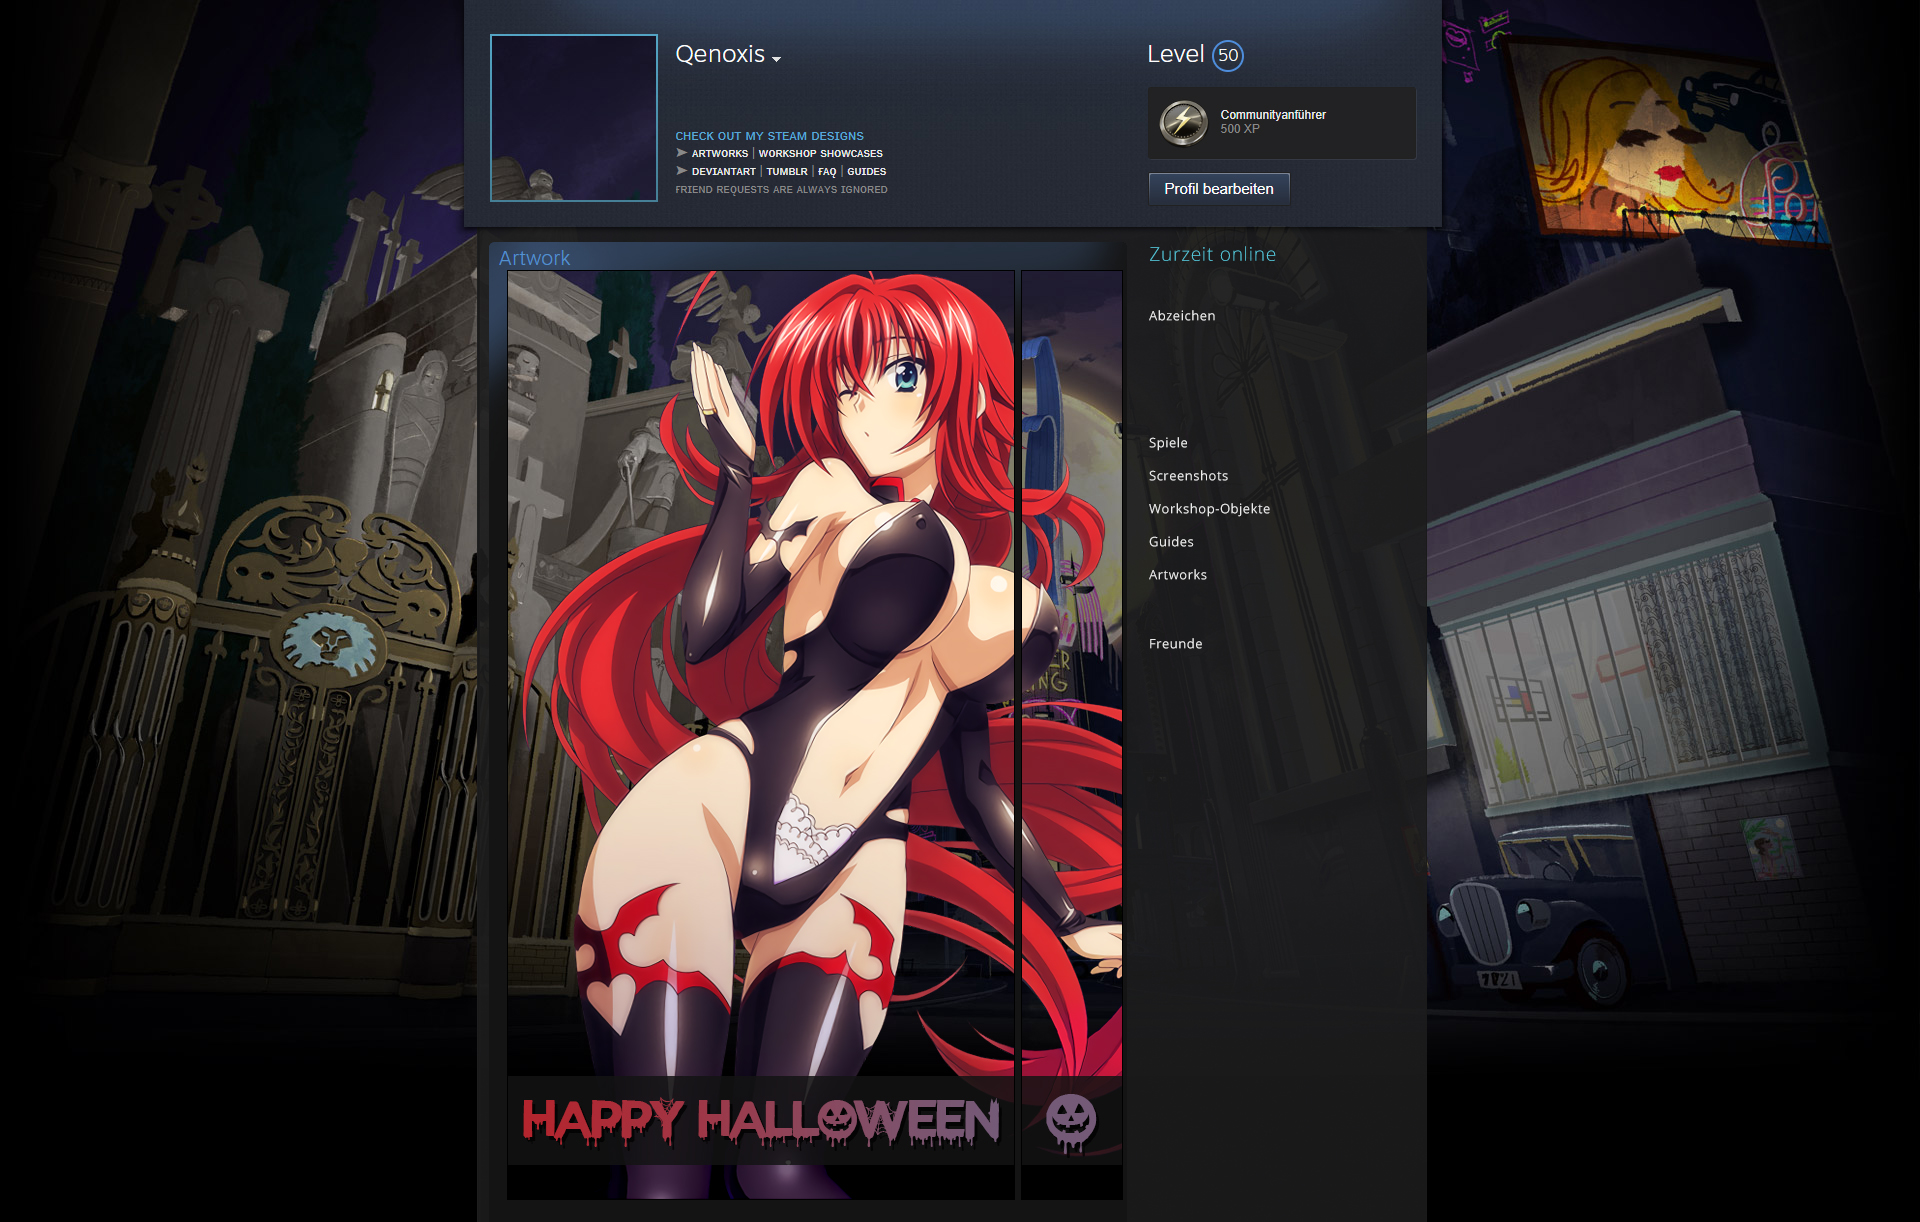Open the ARTWORKS link in the profile summary
1920x1222 pixels.
pos(719,154)
